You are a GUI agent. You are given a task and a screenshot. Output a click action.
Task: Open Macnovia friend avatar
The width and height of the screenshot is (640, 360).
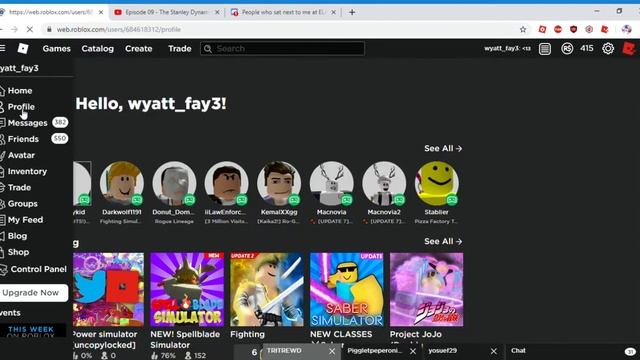[x=331, y=184]
